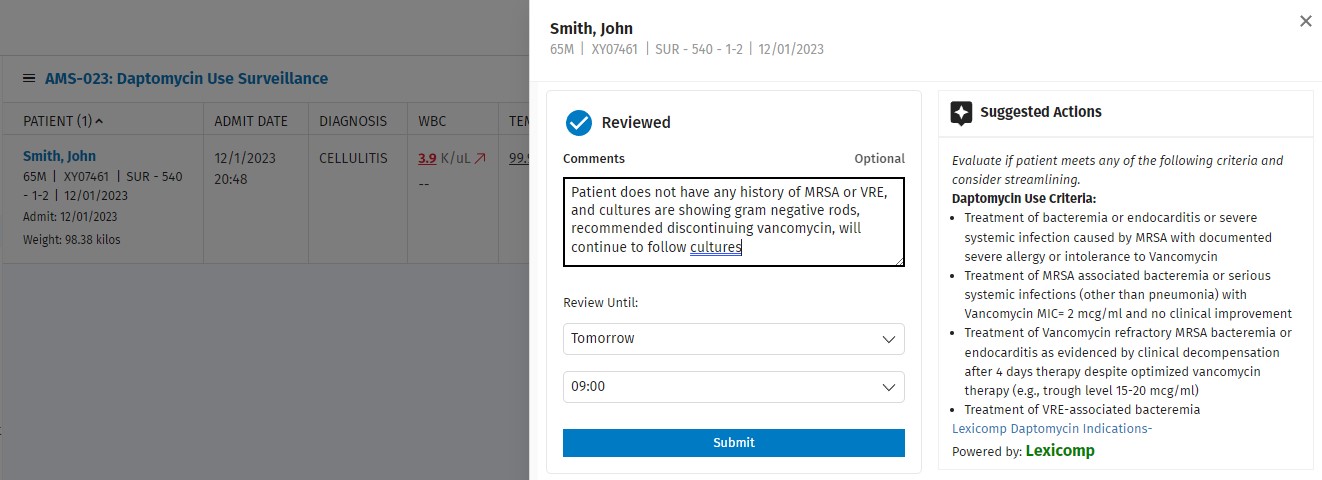Click the Submit button
Viewport: 1322px width, 480px height.
click(733, 443)
